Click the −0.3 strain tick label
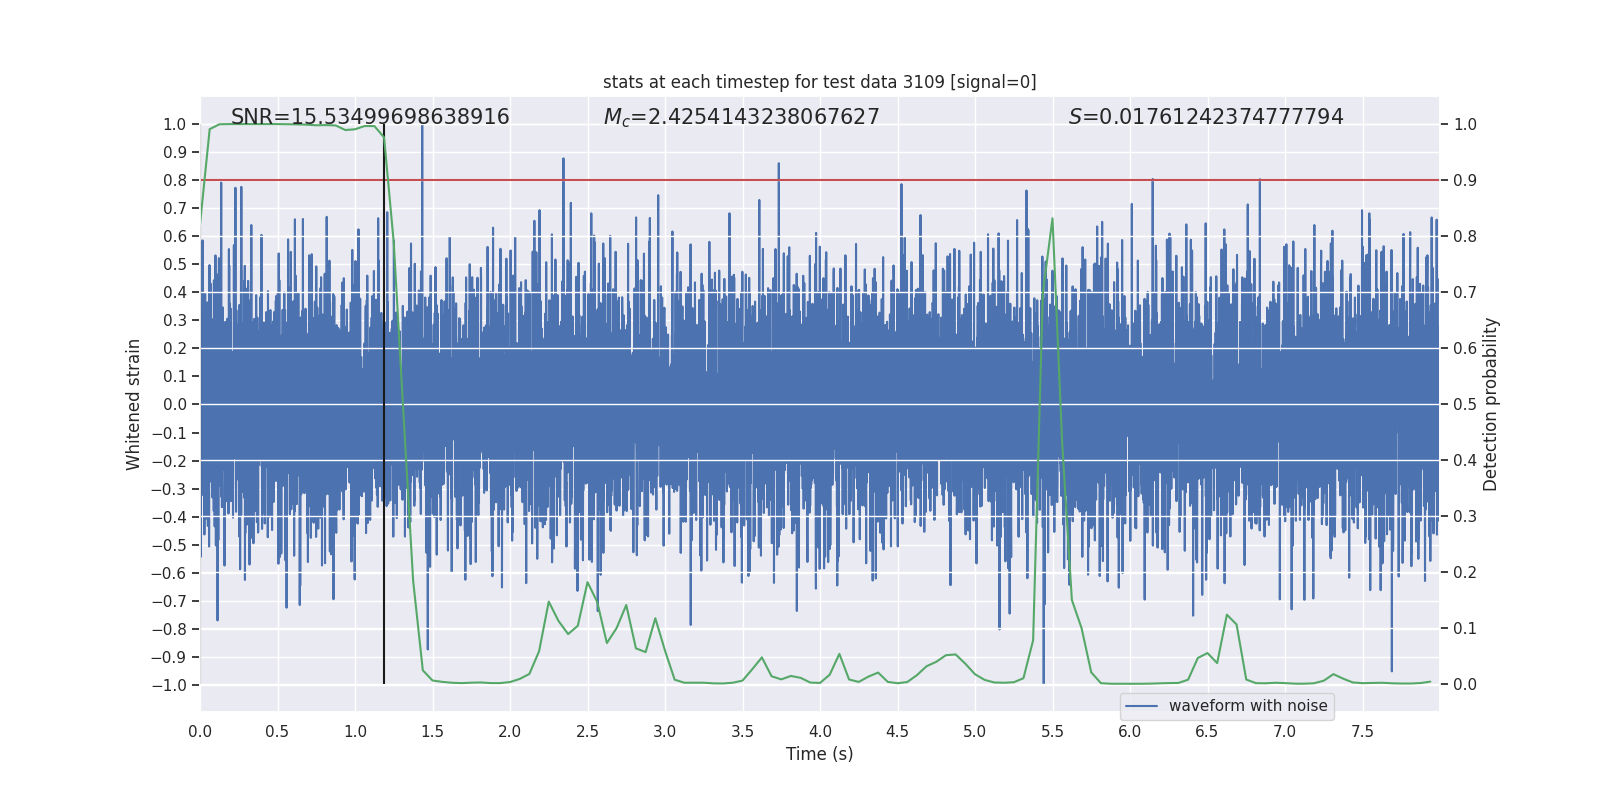 pyautogui.click(x=169, y=489)
